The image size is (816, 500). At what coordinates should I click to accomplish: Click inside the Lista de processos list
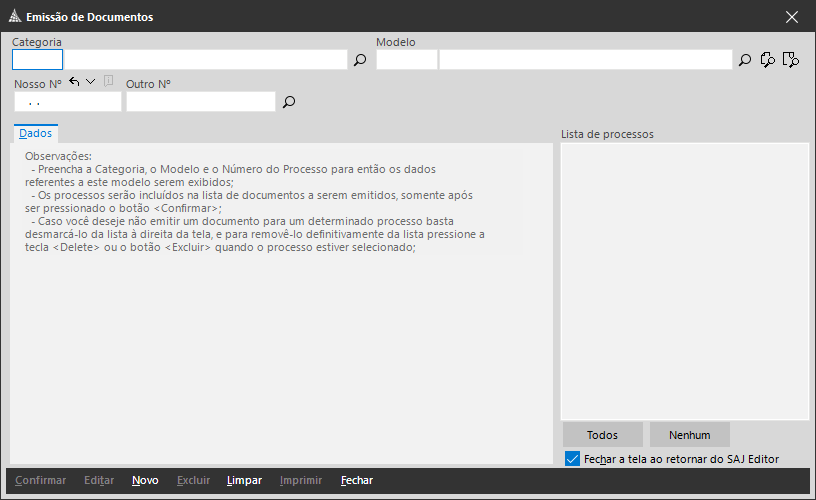[x=684, y=280]
